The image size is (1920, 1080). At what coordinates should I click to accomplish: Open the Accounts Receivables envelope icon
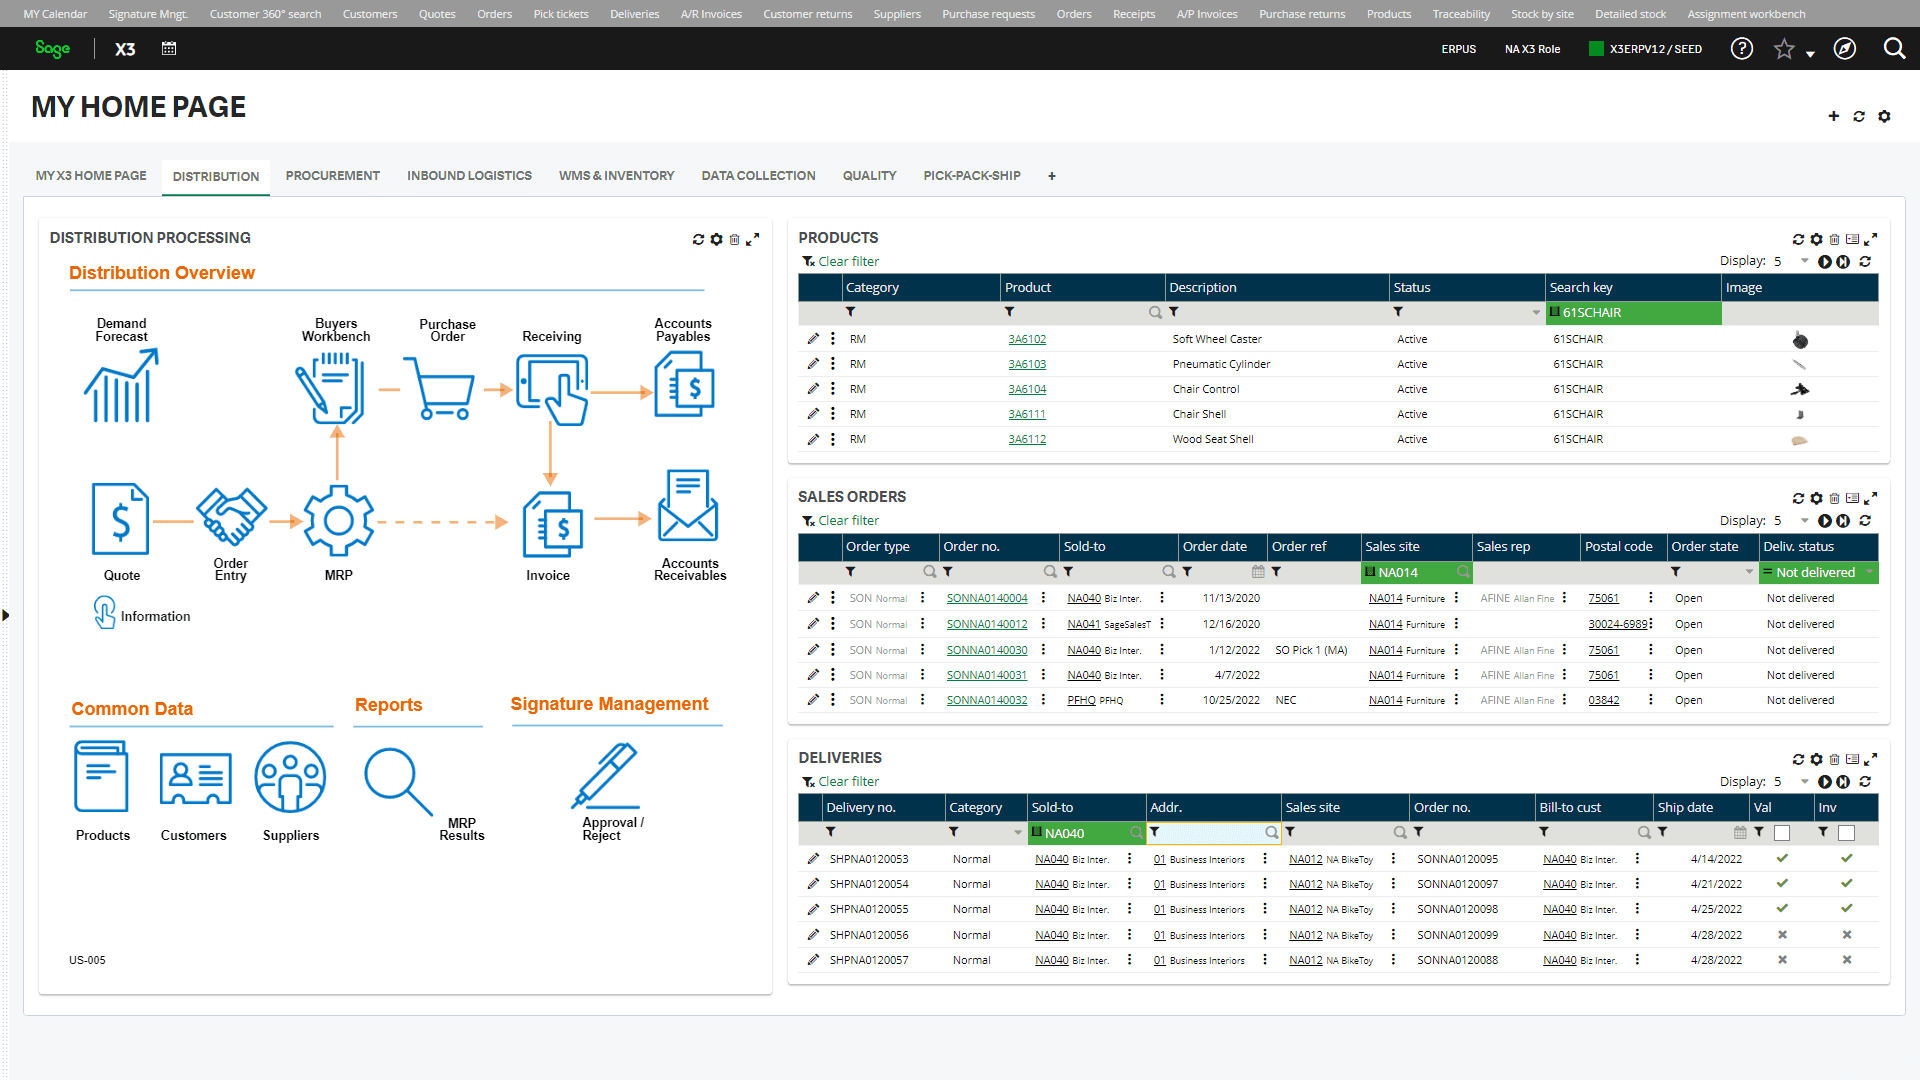coord(688,507)
